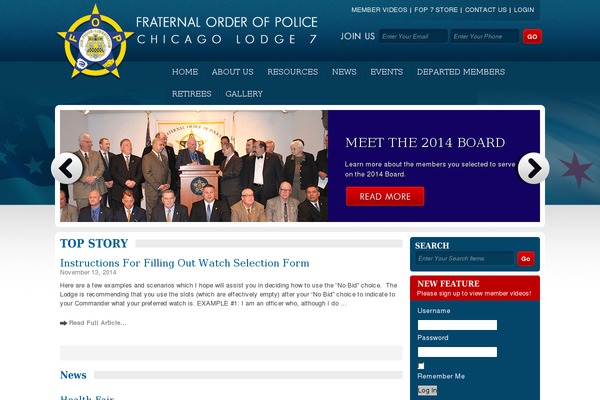
Task: Advance slider with right arrow
Action: (x=533, y=168)
